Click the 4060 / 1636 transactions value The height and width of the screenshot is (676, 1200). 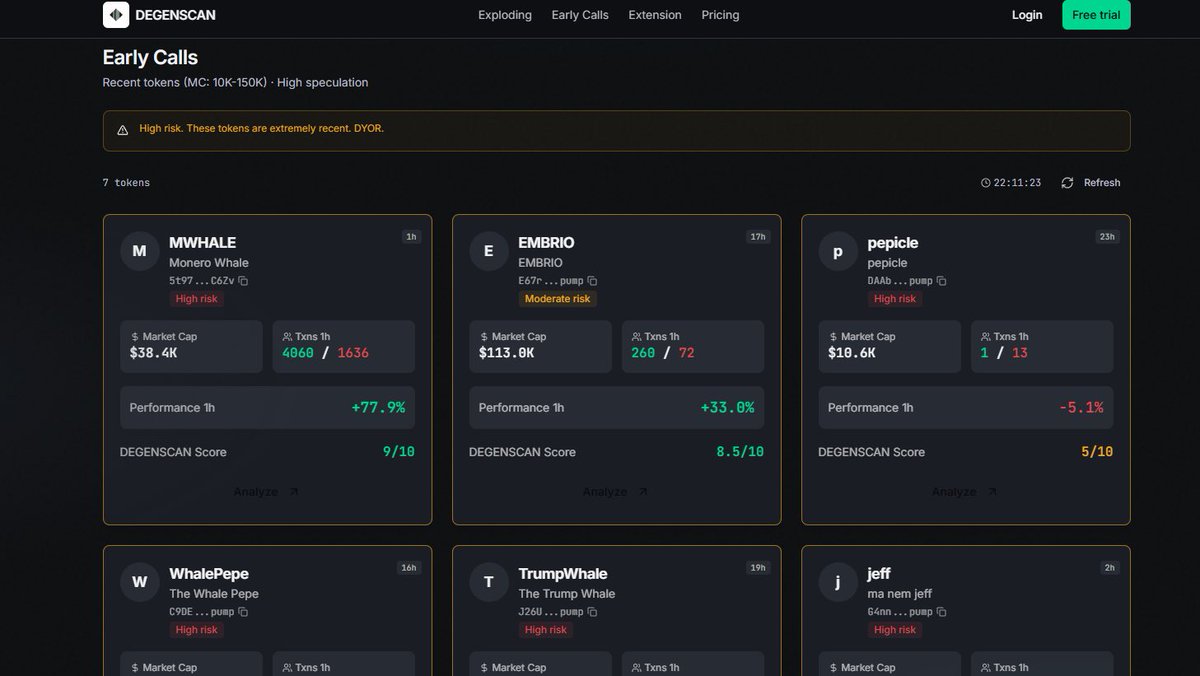coord(325,353)
